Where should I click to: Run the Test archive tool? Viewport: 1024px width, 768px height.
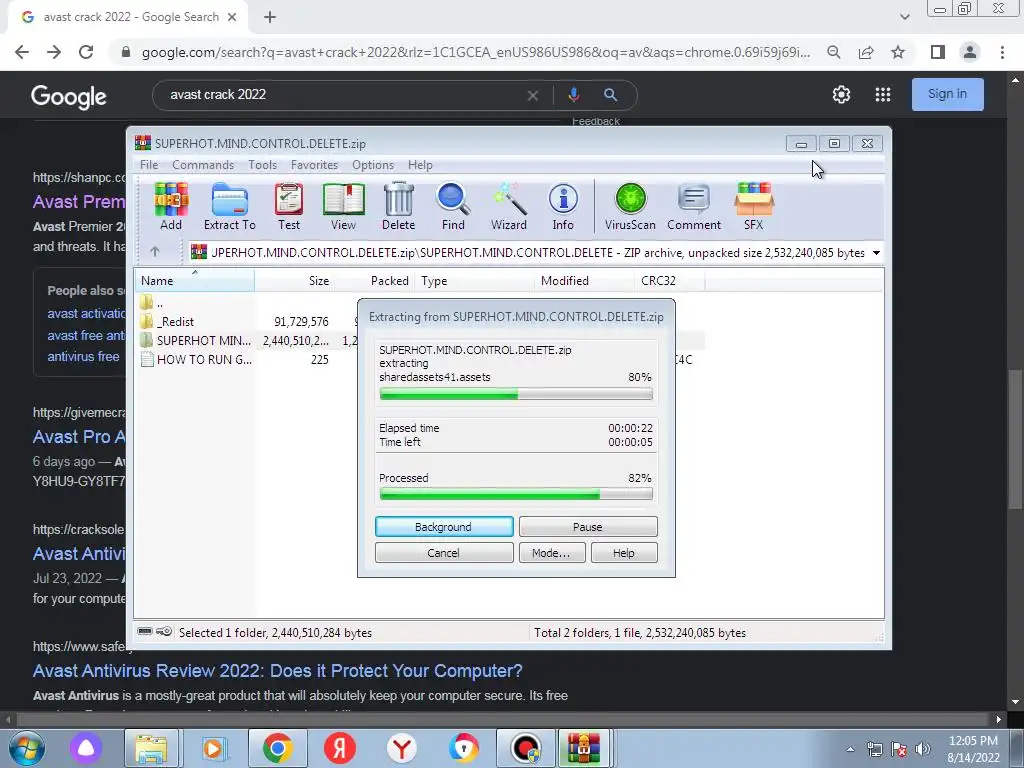click(x=289, y=206)
